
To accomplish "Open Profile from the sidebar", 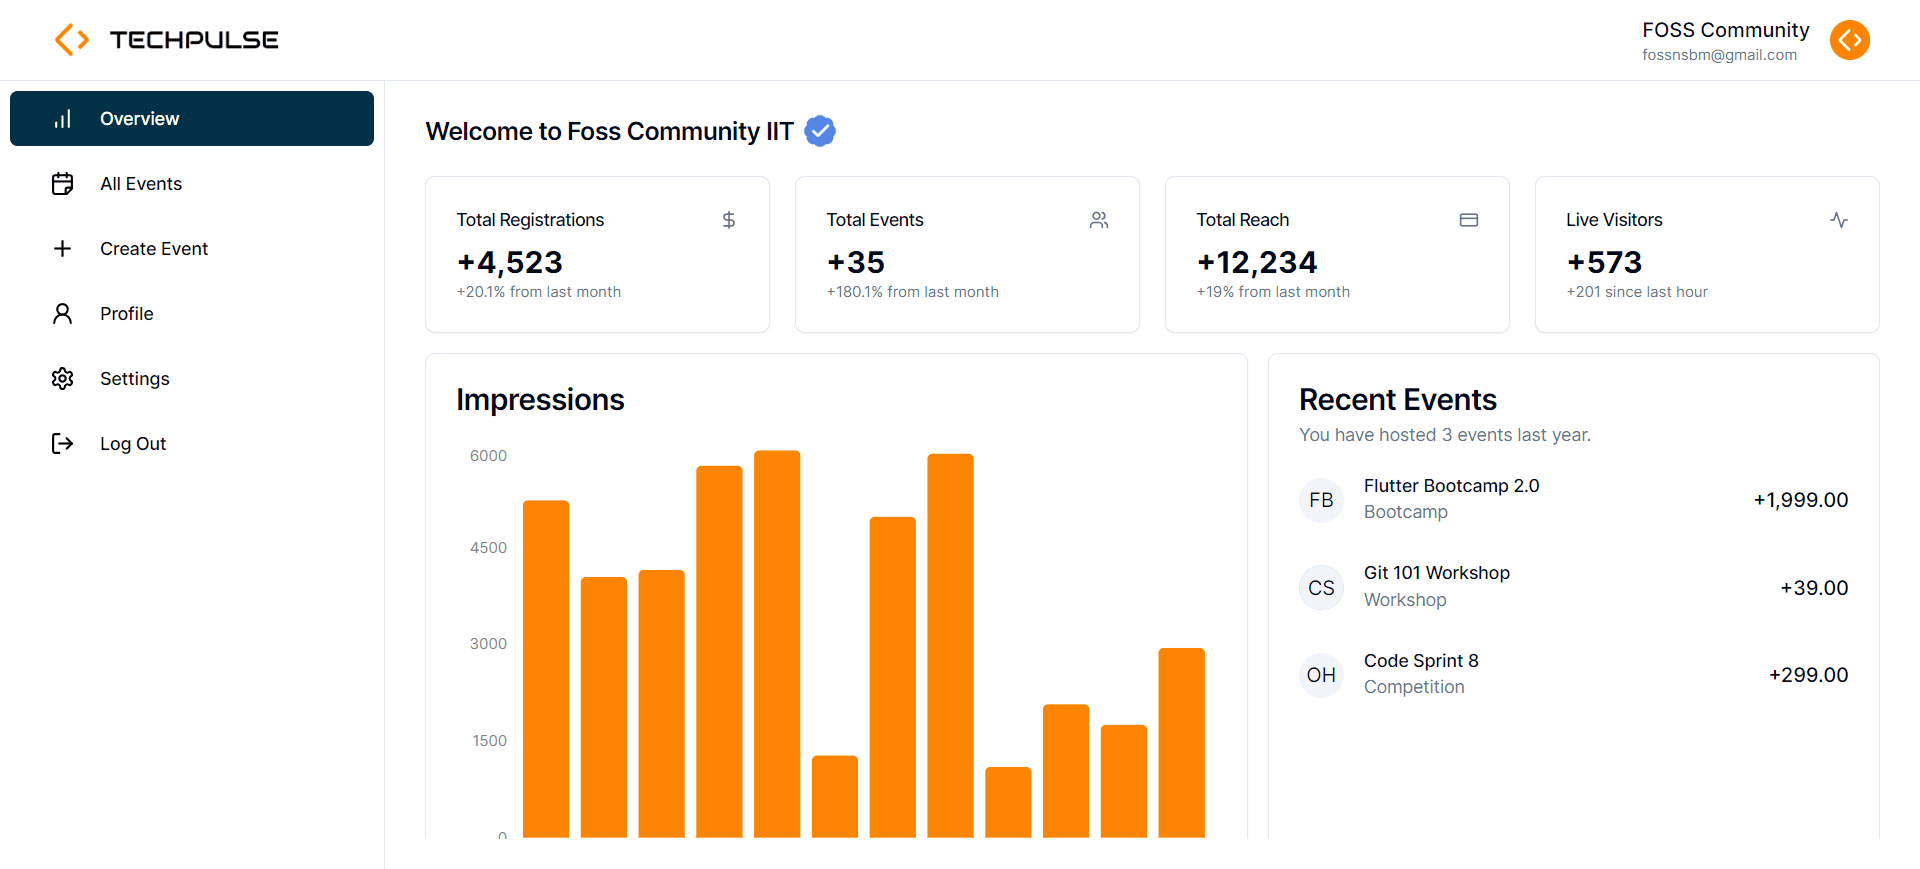I will 192,314.
